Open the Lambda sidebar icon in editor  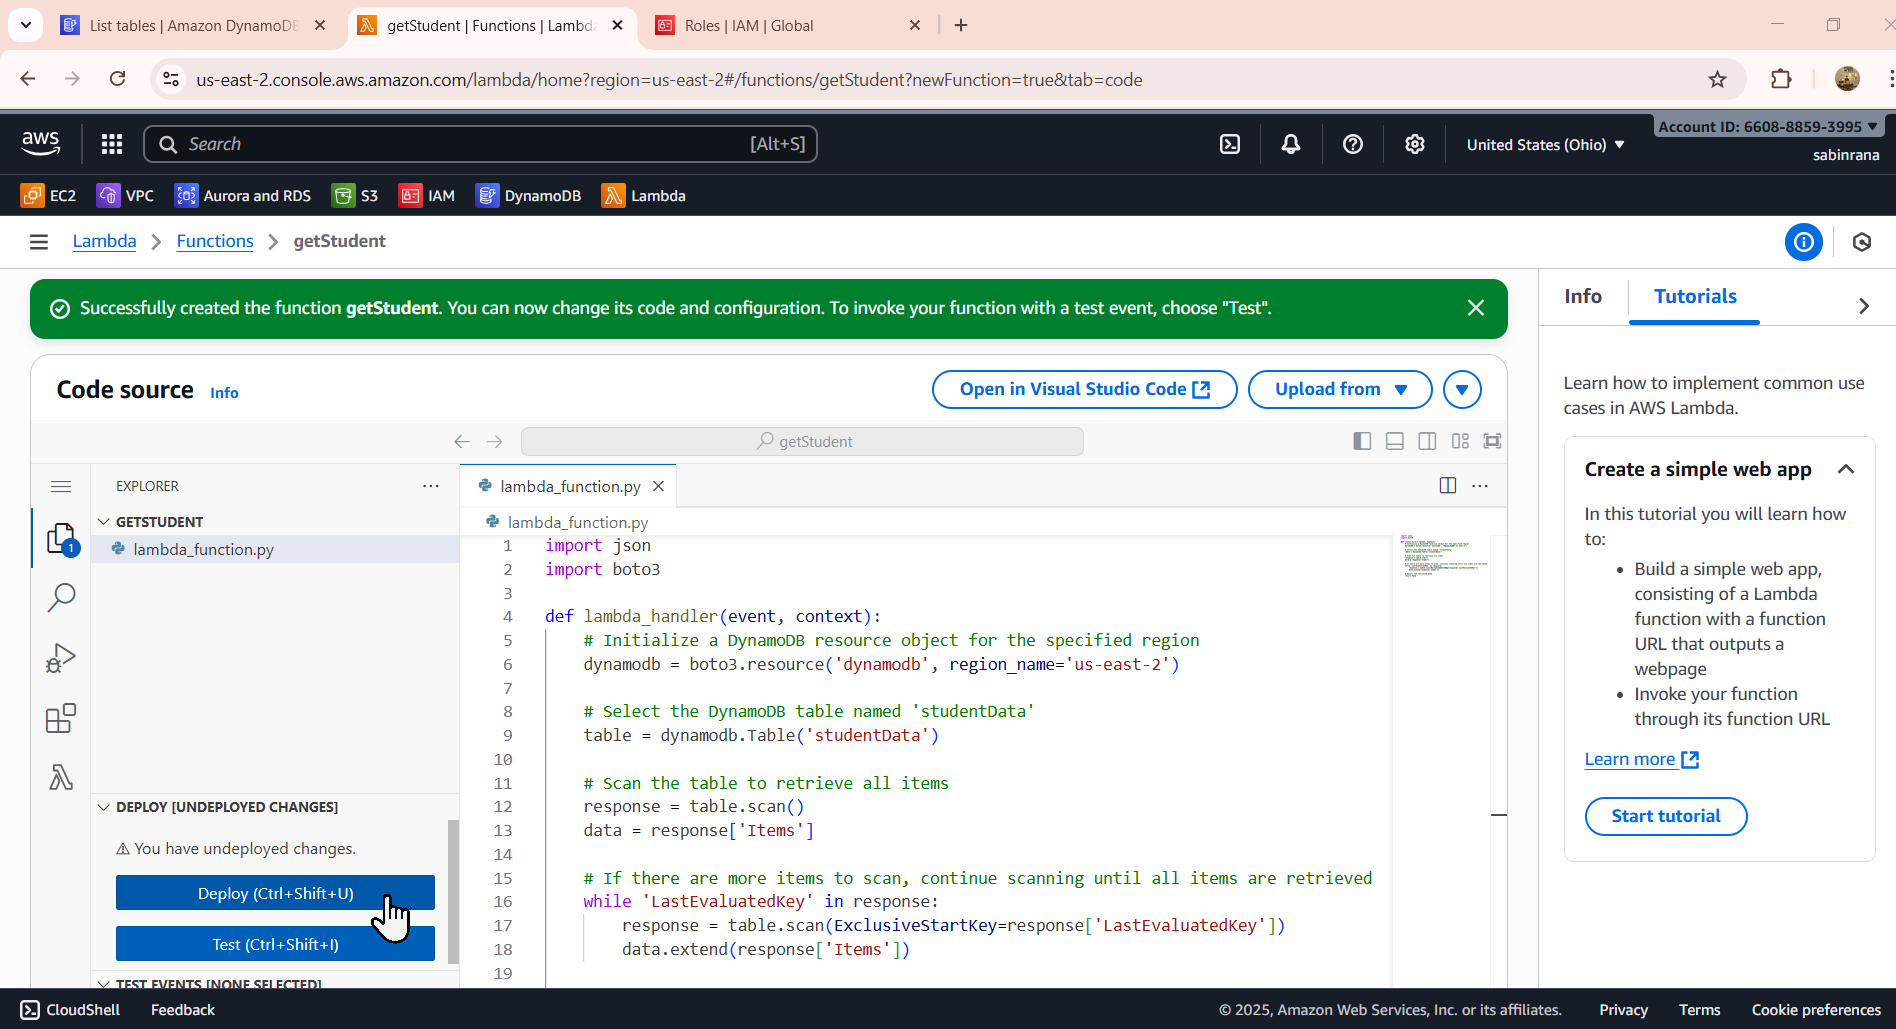(x=61, y=777)
